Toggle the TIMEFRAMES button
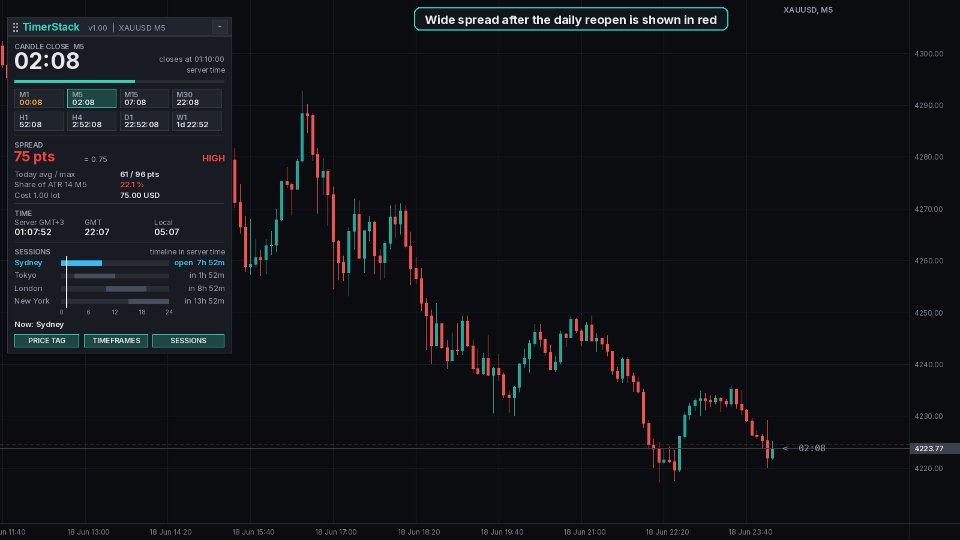The height and width of the screenshot is (540, 960). click(x=116, y=340)
